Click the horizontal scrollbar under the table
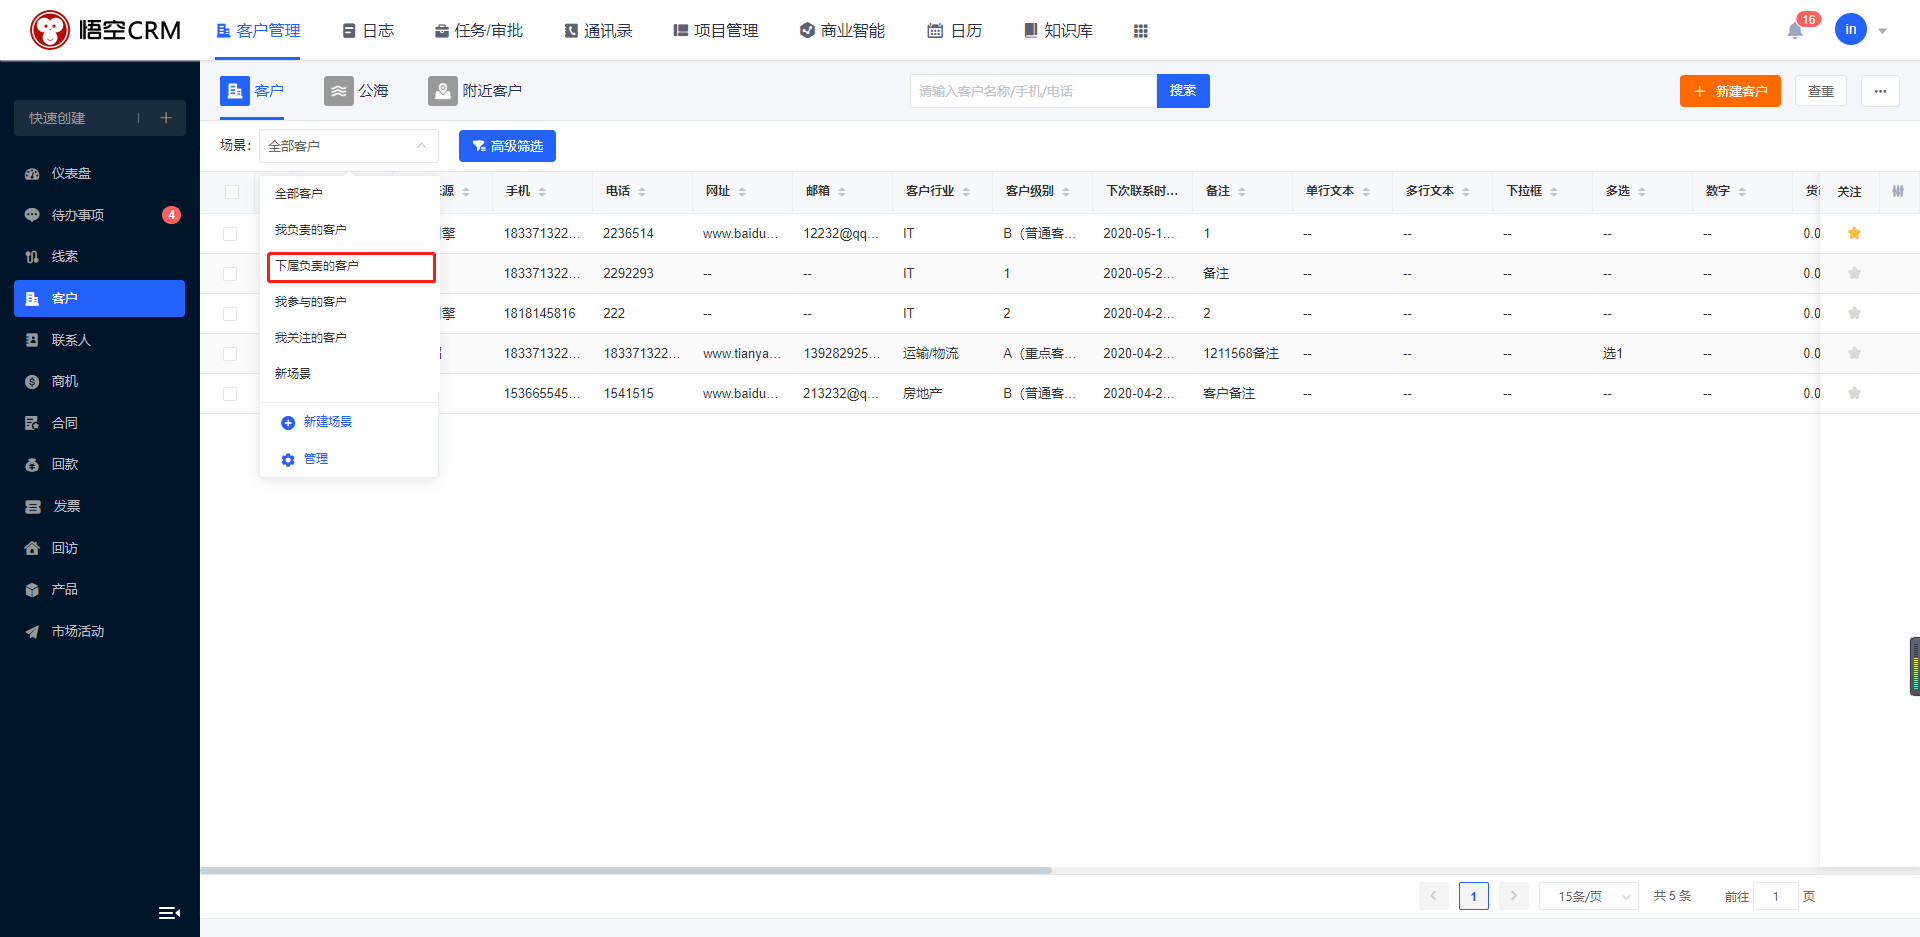The image size is (1920, 937). (x=626, y=870)
